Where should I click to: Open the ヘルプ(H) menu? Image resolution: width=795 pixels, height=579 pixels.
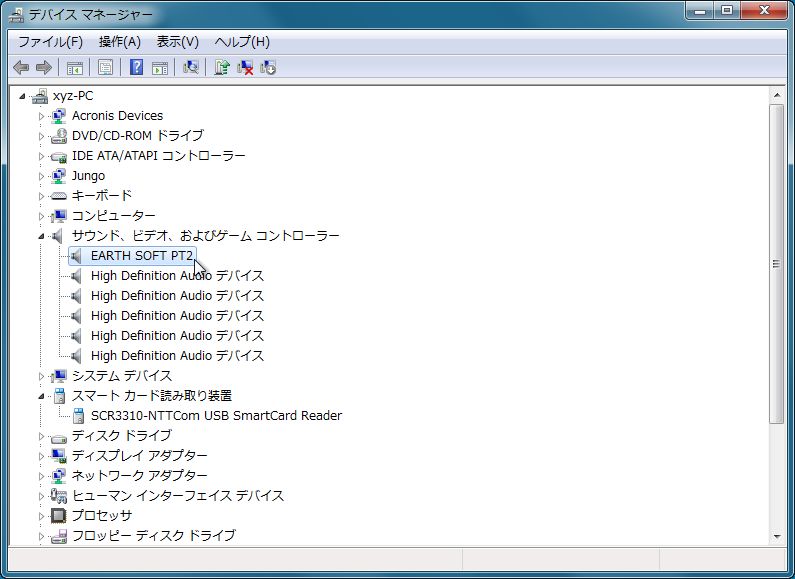(242, 42)
